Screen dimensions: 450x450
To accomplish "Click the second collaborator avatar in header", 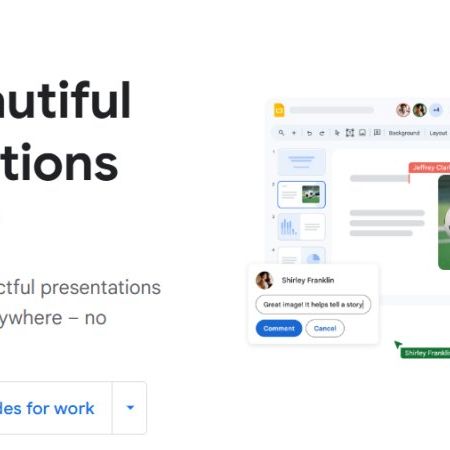I will 420,110.
